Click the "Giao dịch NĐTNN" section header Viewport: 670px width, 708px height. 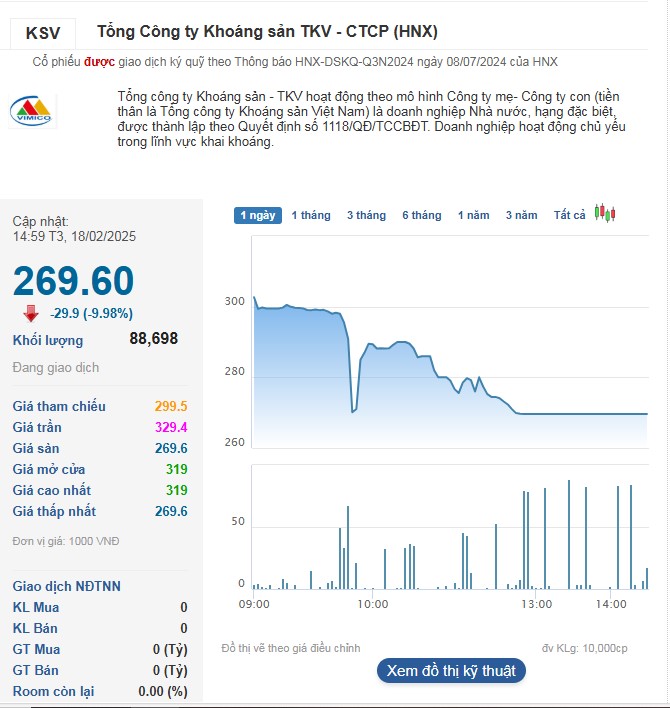[x=67, y=586]
